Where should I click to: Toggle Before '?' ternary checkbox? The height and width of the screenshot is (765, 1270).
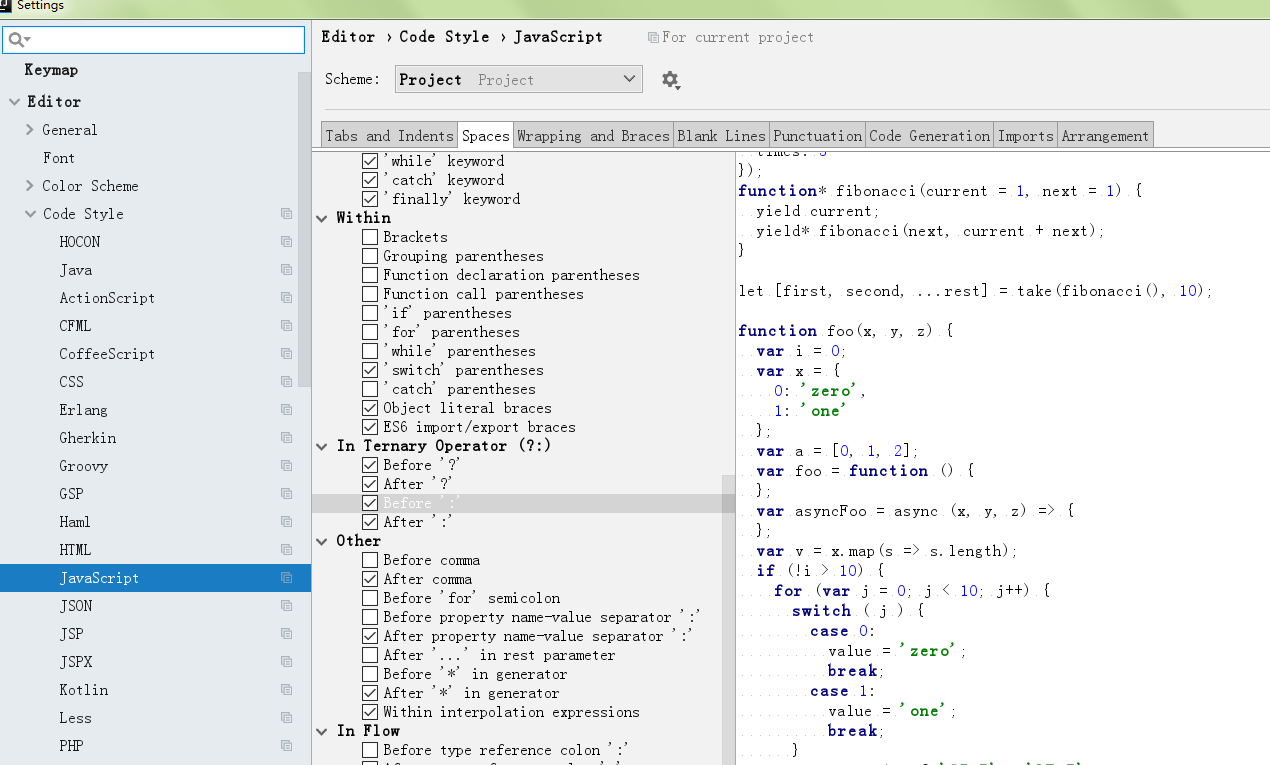point(370,465)
